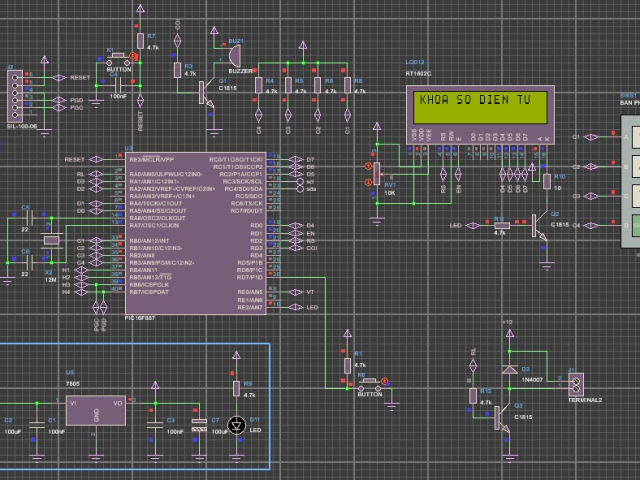
Task: Decrease the RV1 potentiometer with the lower arrow
Action: coord(368,182)
